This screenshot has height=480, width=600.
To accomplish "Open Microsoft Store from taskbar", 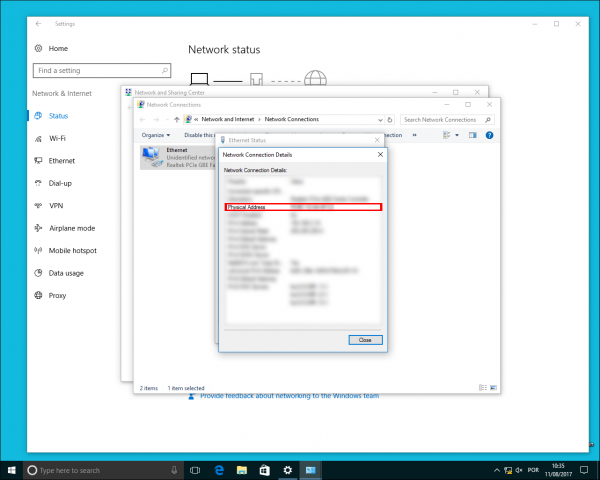I will point(264,470).
